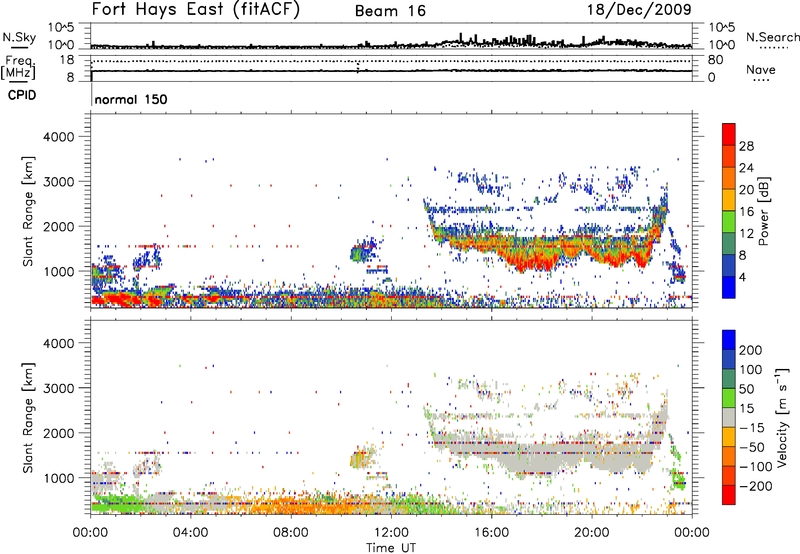The width and height of the screenshot is (800, 554).
Task: Click the '08:00' time axis label
Action: (x=291, y=533)
